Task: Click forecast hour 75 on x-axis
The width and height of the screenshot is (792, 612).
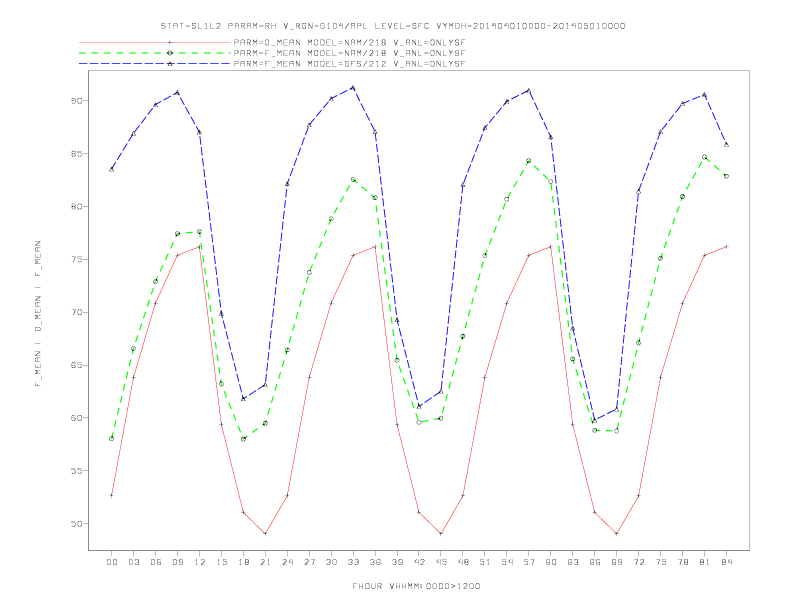Action: (661, 562)
